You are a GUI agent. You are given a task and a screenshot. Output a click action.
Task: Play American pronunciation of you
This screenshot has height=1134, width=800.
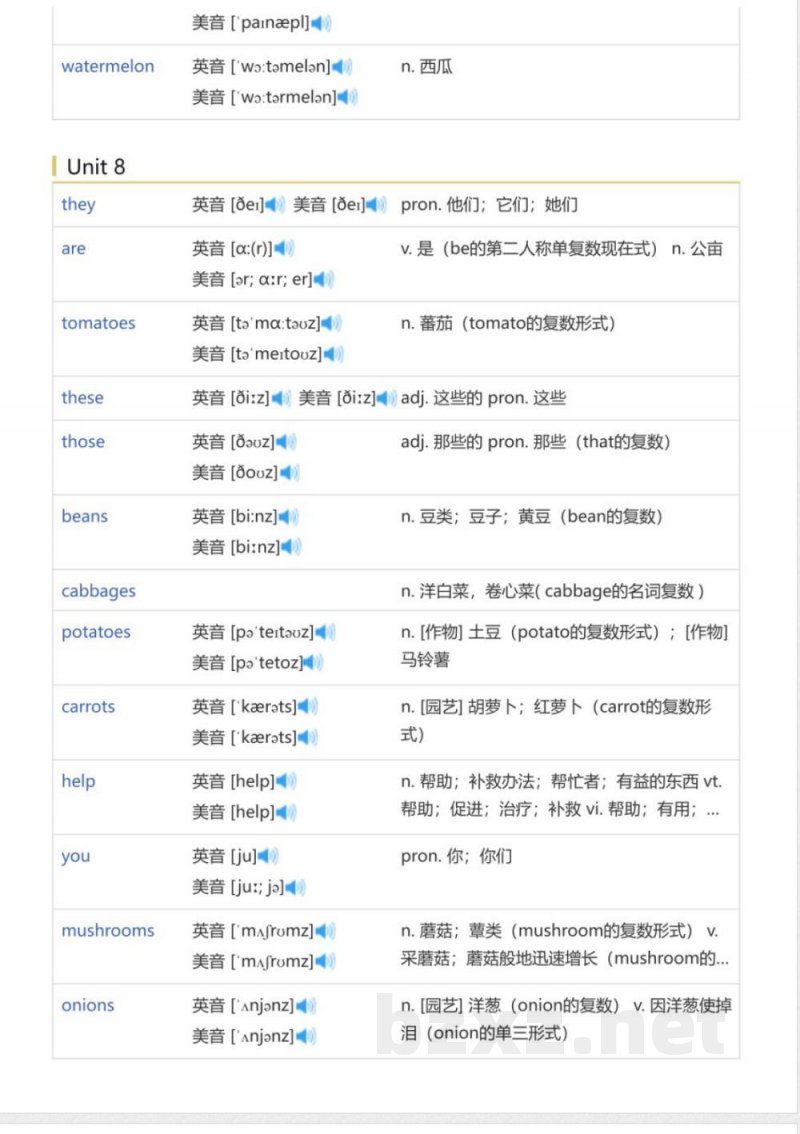click(x=296, y=886)
